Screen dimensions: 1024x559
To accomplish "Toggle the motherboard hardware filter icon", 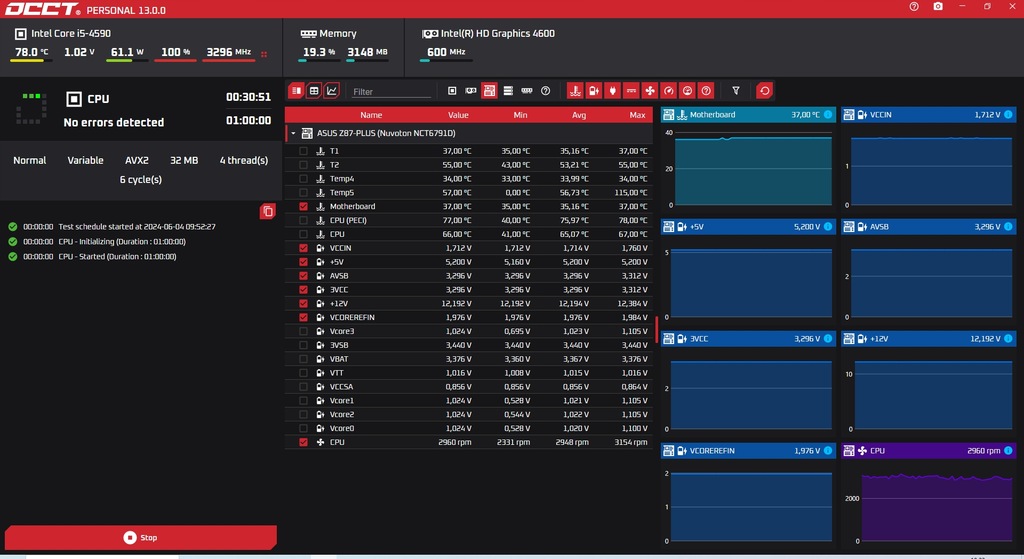I will click(x=489, y=91).
